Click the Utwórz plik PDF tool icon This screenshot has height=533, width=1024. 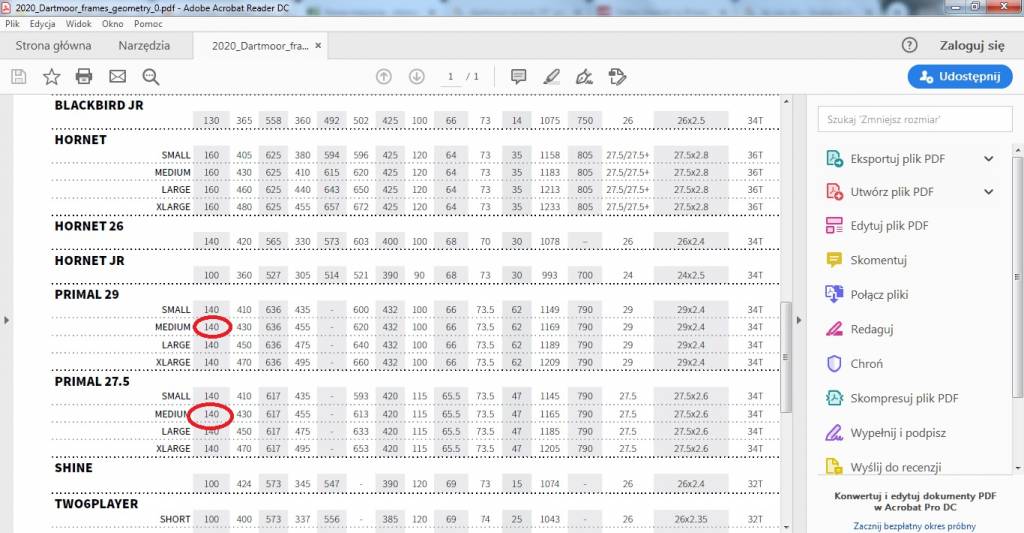(835, 191)
